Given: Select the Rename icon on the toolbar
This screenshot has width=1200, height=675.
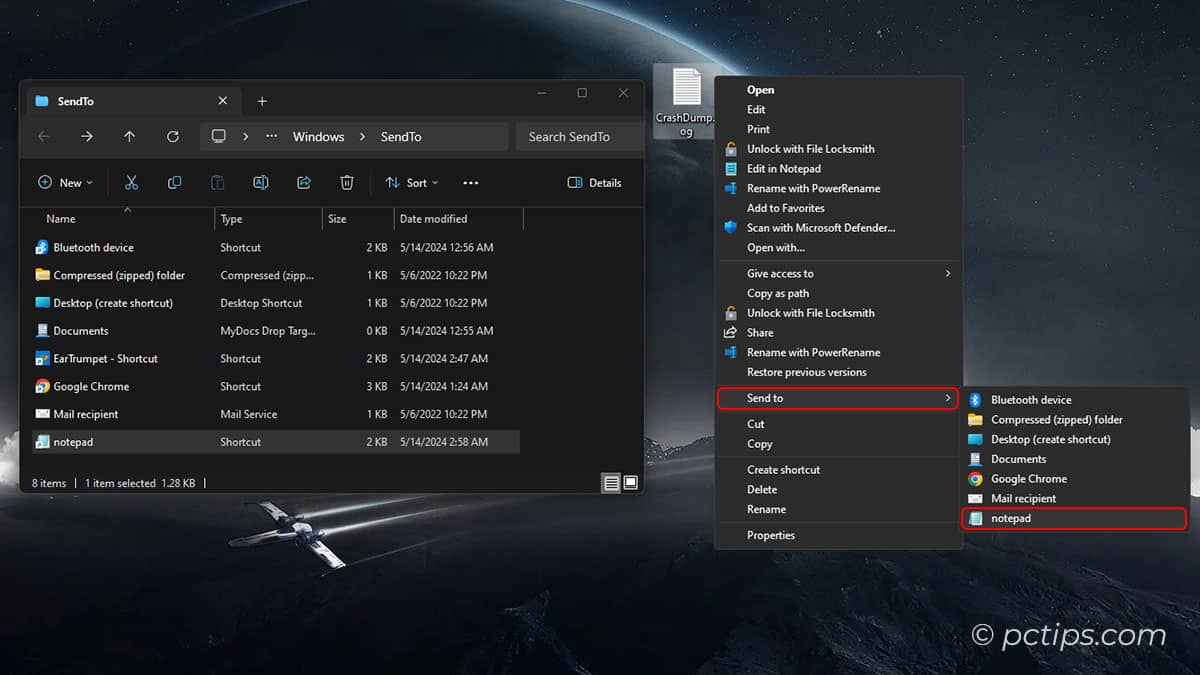Looking at the screenshot, I should point(261,182).
